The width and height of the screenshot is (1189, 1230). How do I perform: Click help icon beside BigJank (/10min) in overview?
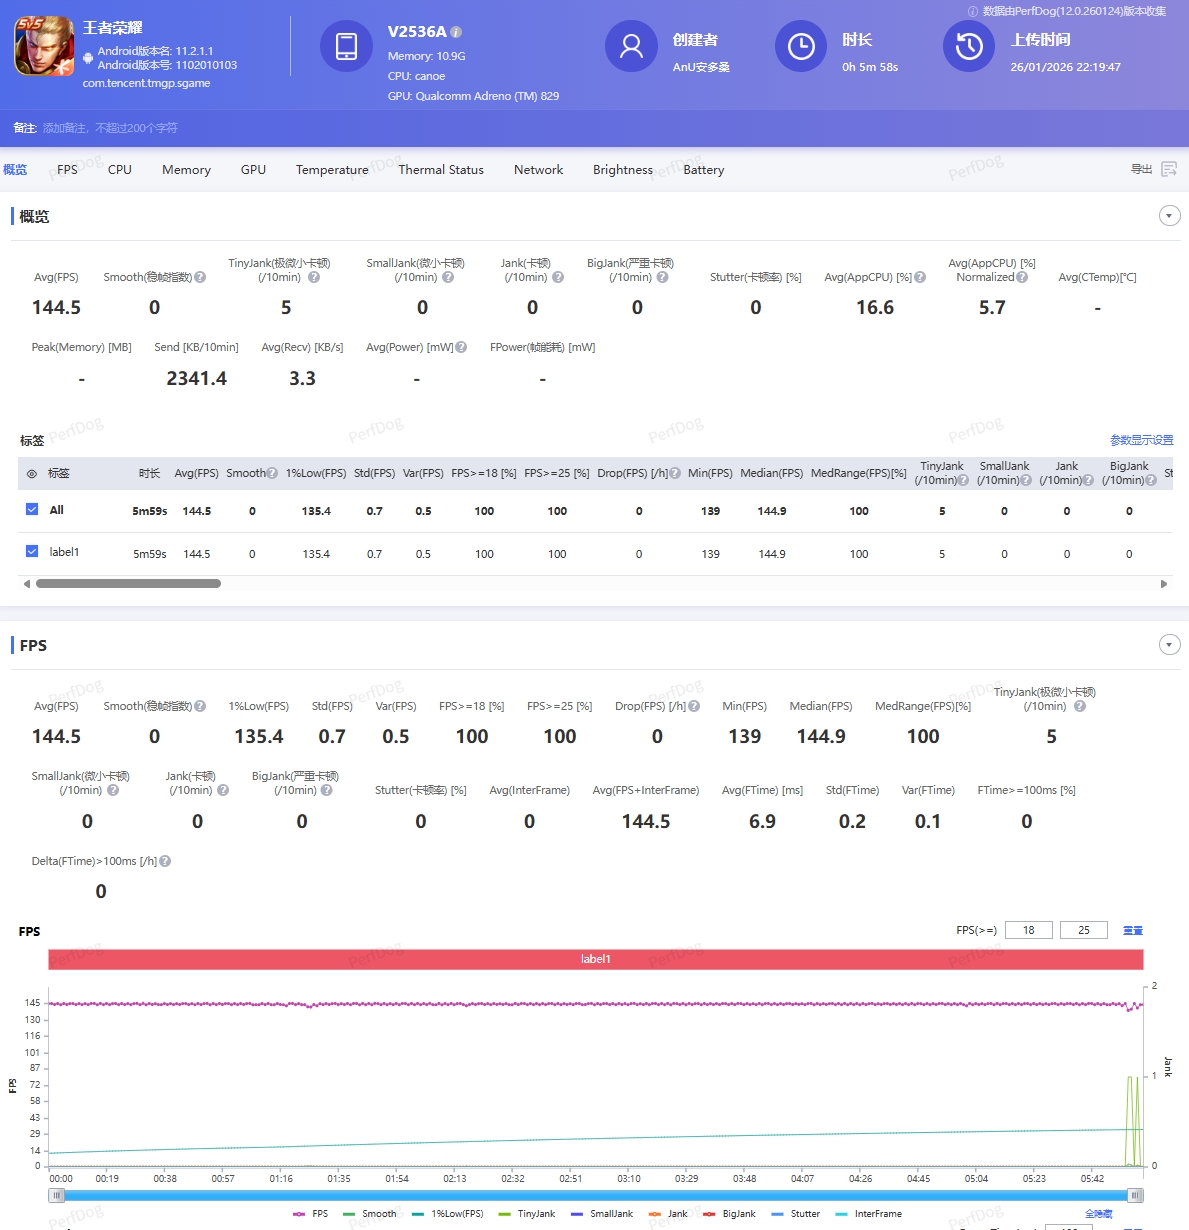pyautogui.click(x=662, y=277)
